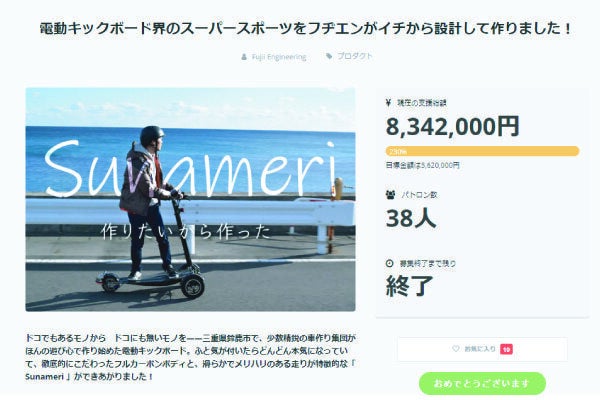The height and width of the screenshot is (400, 600).
Task: Click the tag icon beside プロダクト
Action: (x=329, y=56)
